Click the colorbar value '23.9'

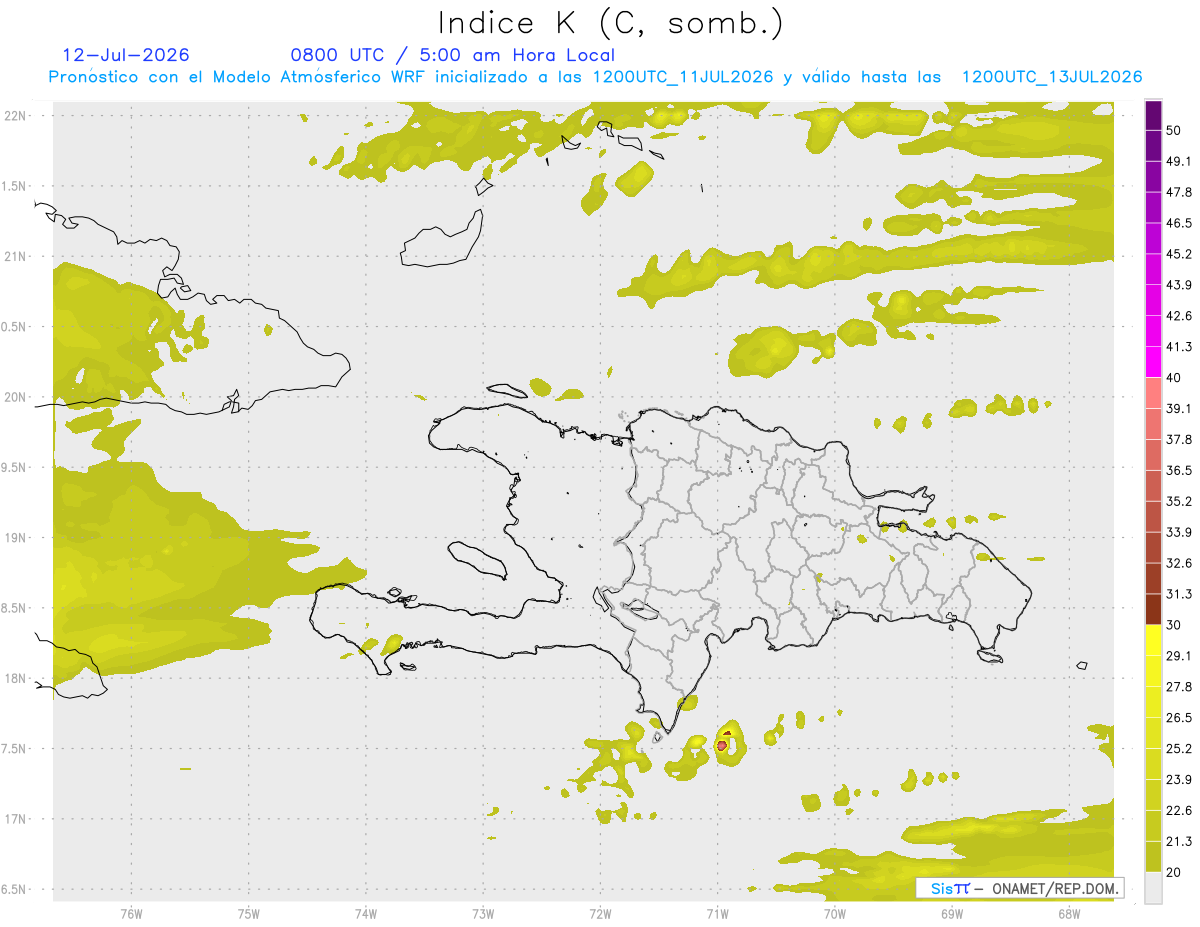pos(1179,780)
